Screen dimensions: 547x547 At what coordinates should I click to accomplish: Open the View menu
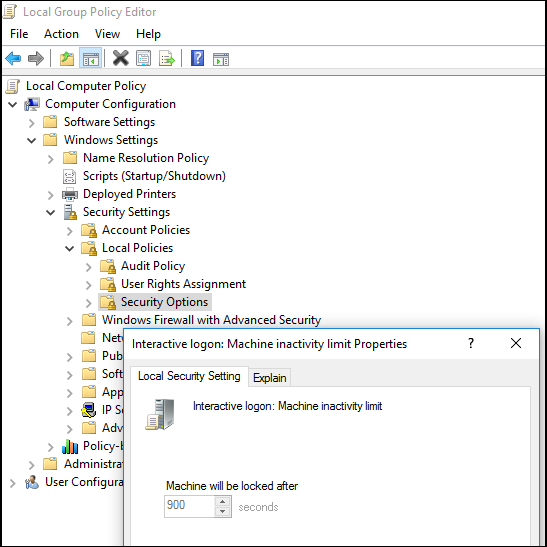107,34
